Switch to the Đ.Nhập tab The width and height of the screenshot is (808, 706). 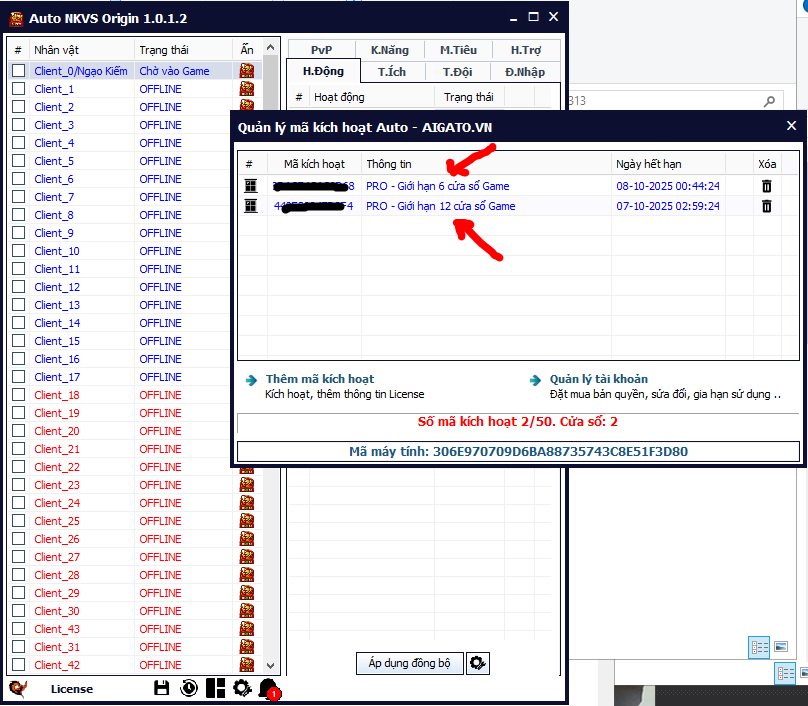[525, 72]
